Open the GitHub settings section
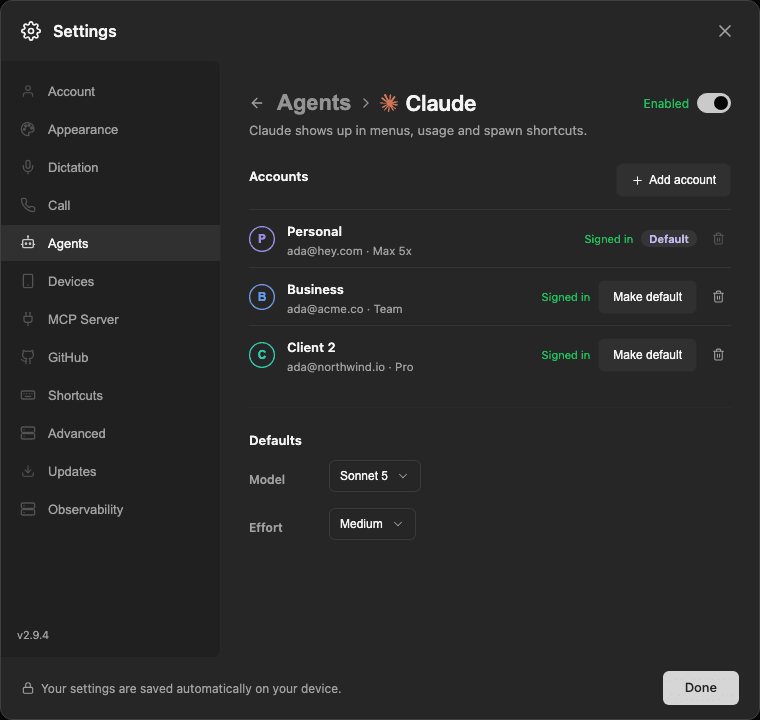This screenshot has width=760, height=720. [x=111, y=357]
